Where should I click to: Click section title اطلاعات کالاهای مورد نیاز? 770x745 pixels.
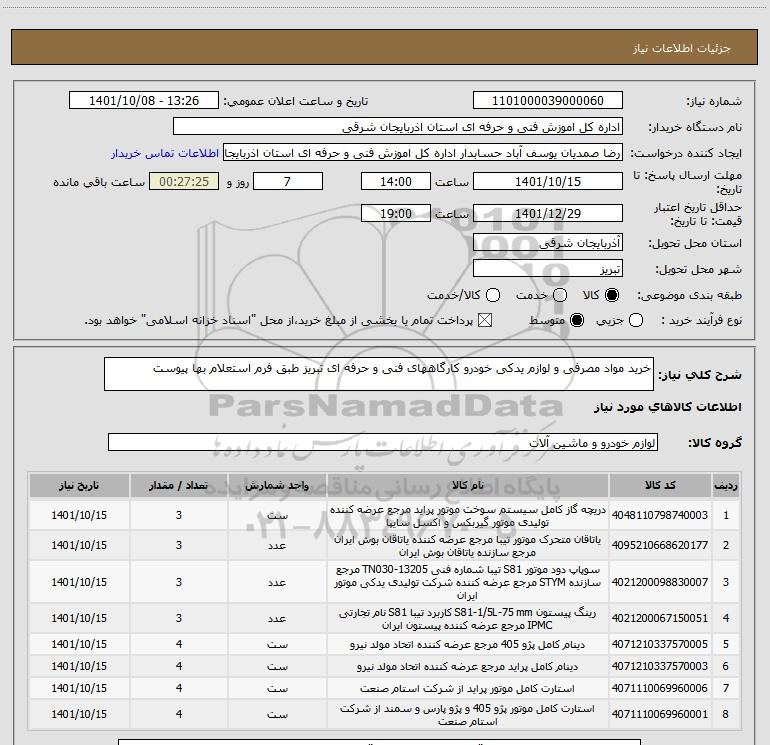668,407
